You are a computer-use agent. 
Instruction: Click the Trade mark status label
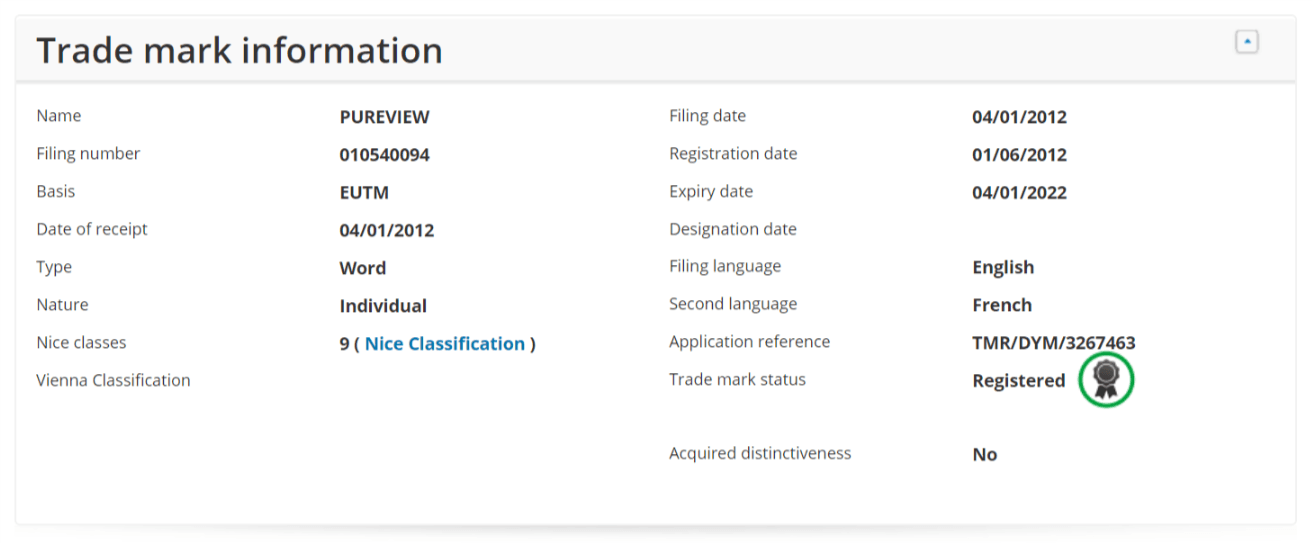(x=737, y=379)
